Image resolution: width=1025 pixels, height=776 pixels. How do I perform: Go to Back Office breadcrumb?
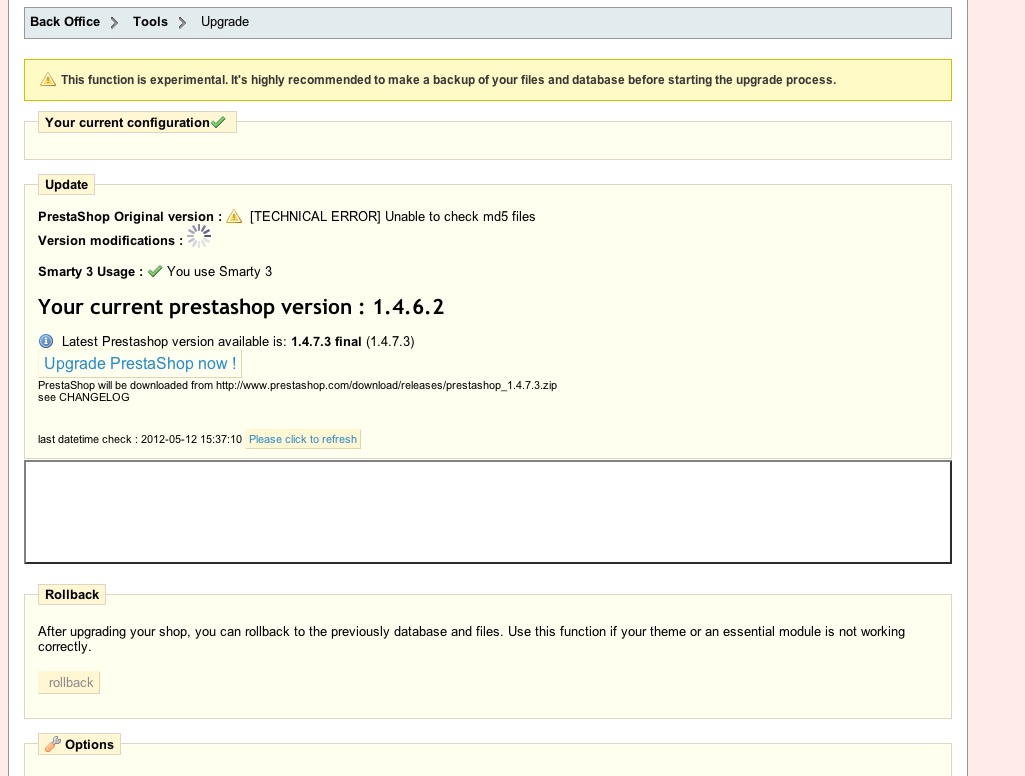click(x=65, y=22)
